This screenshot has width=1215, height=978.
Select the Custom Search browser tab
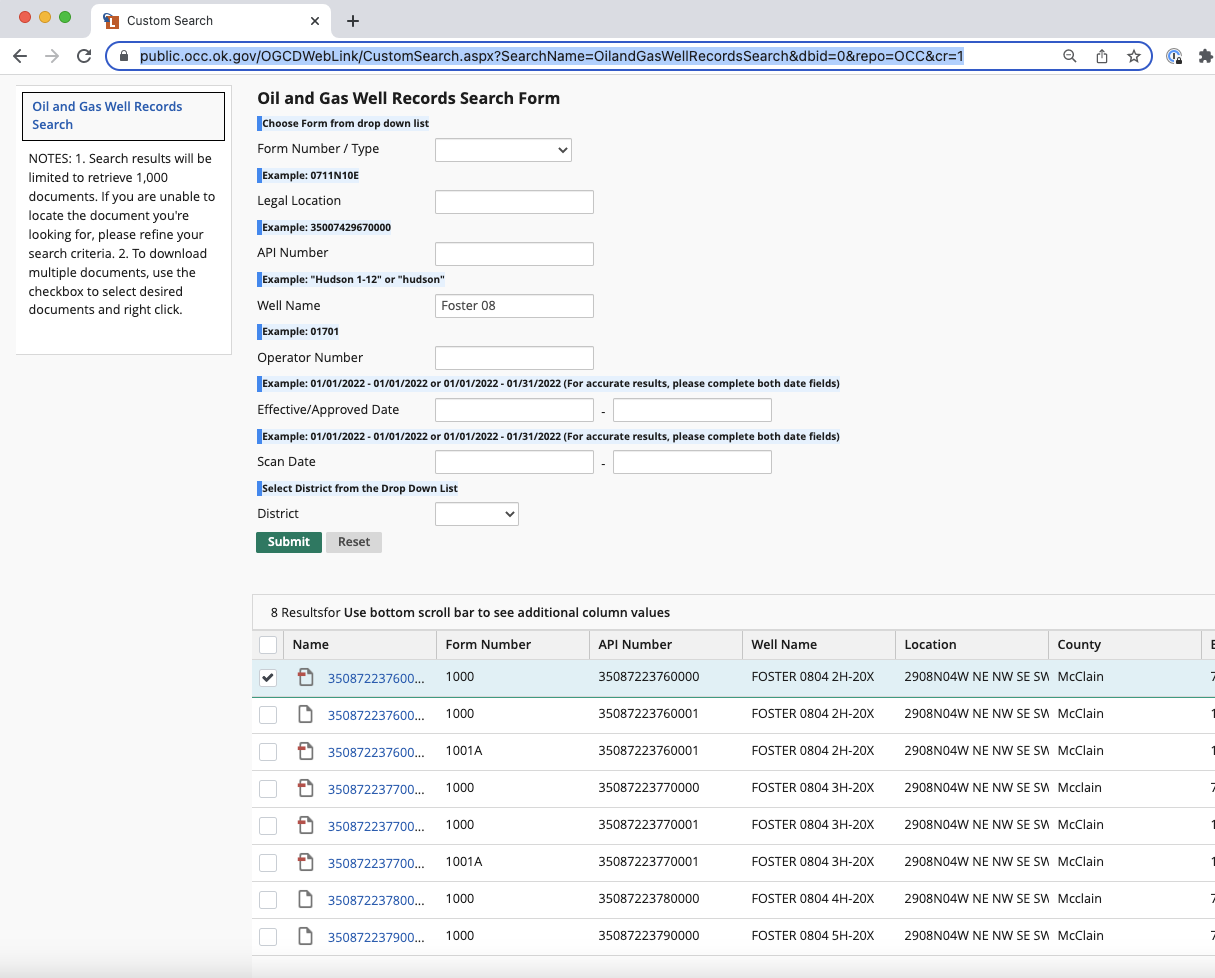coord(170,21)
